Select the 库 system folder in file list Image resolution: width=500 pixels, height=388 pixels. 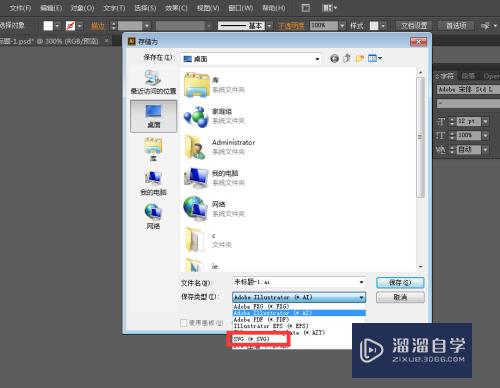point(214,85)
